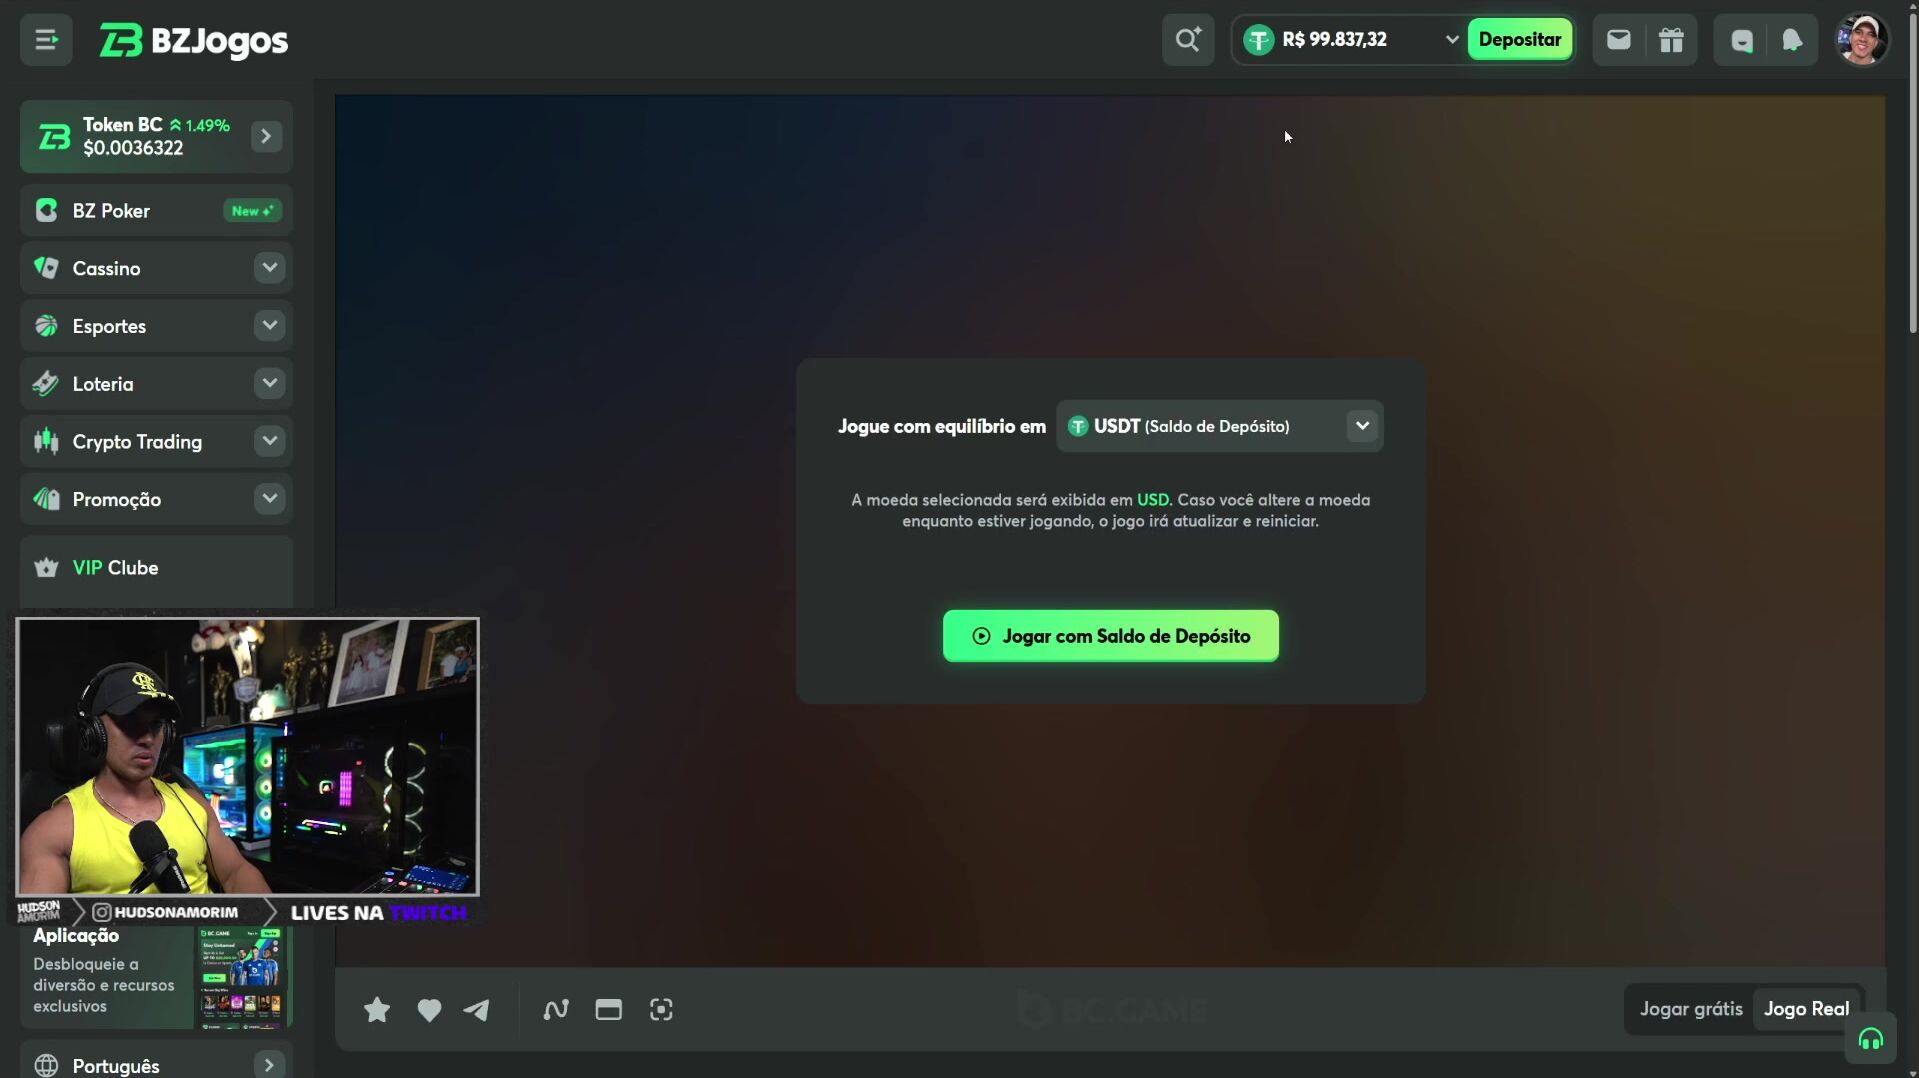The height and width of the screenshot is (1078, 1919).
Task: Open the chat bubble icon
Action: click(x=1742, y=40)
